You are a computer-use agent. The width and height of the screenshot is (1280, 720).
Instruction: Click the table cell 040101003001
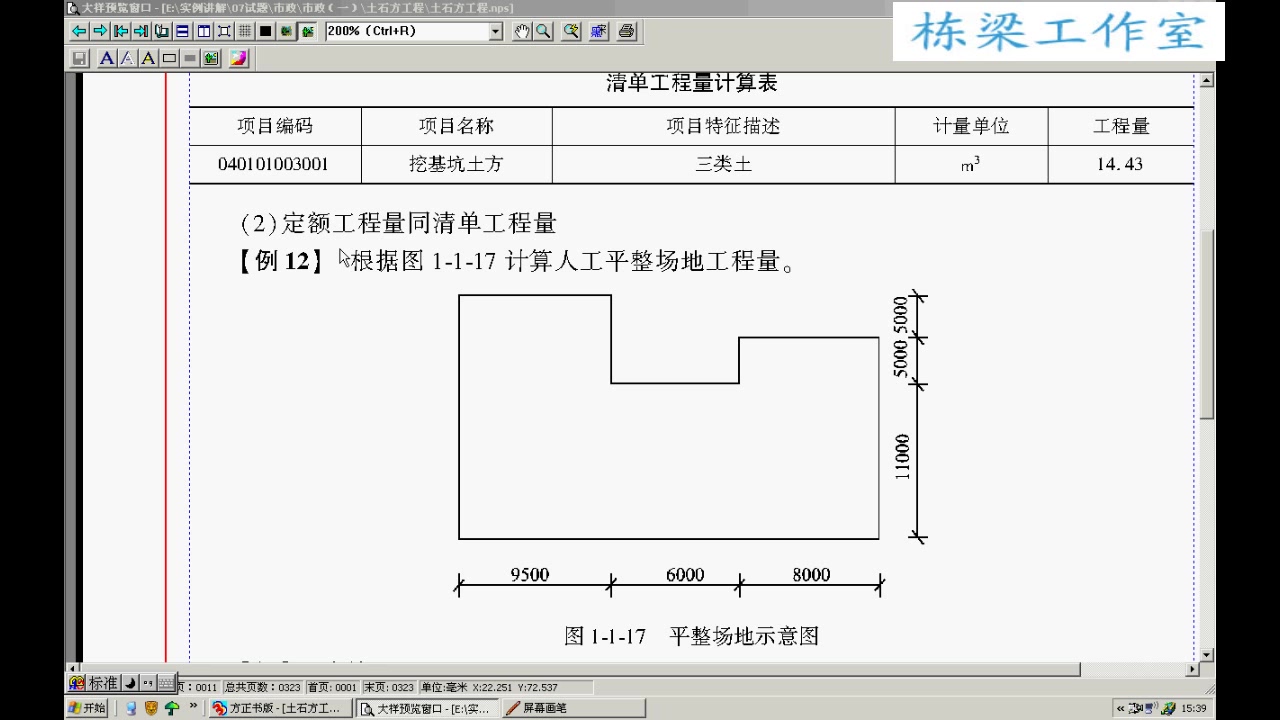click(273, 164)
